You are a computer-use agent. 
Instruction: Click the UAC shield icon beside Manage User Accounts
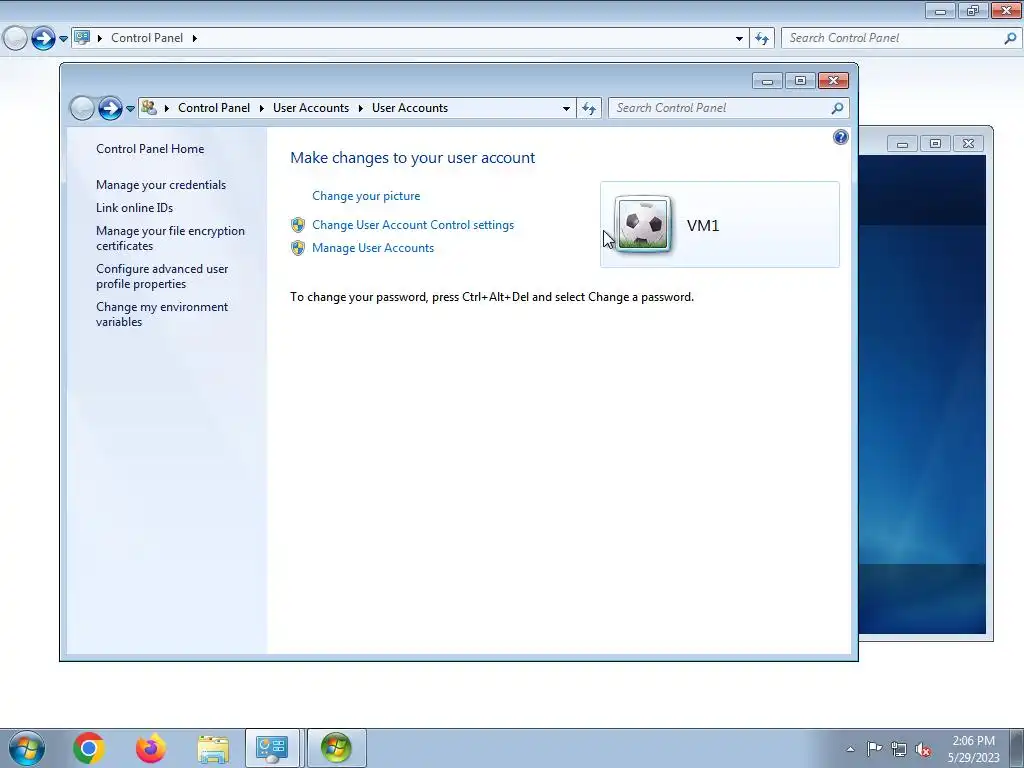coord(298,248)
